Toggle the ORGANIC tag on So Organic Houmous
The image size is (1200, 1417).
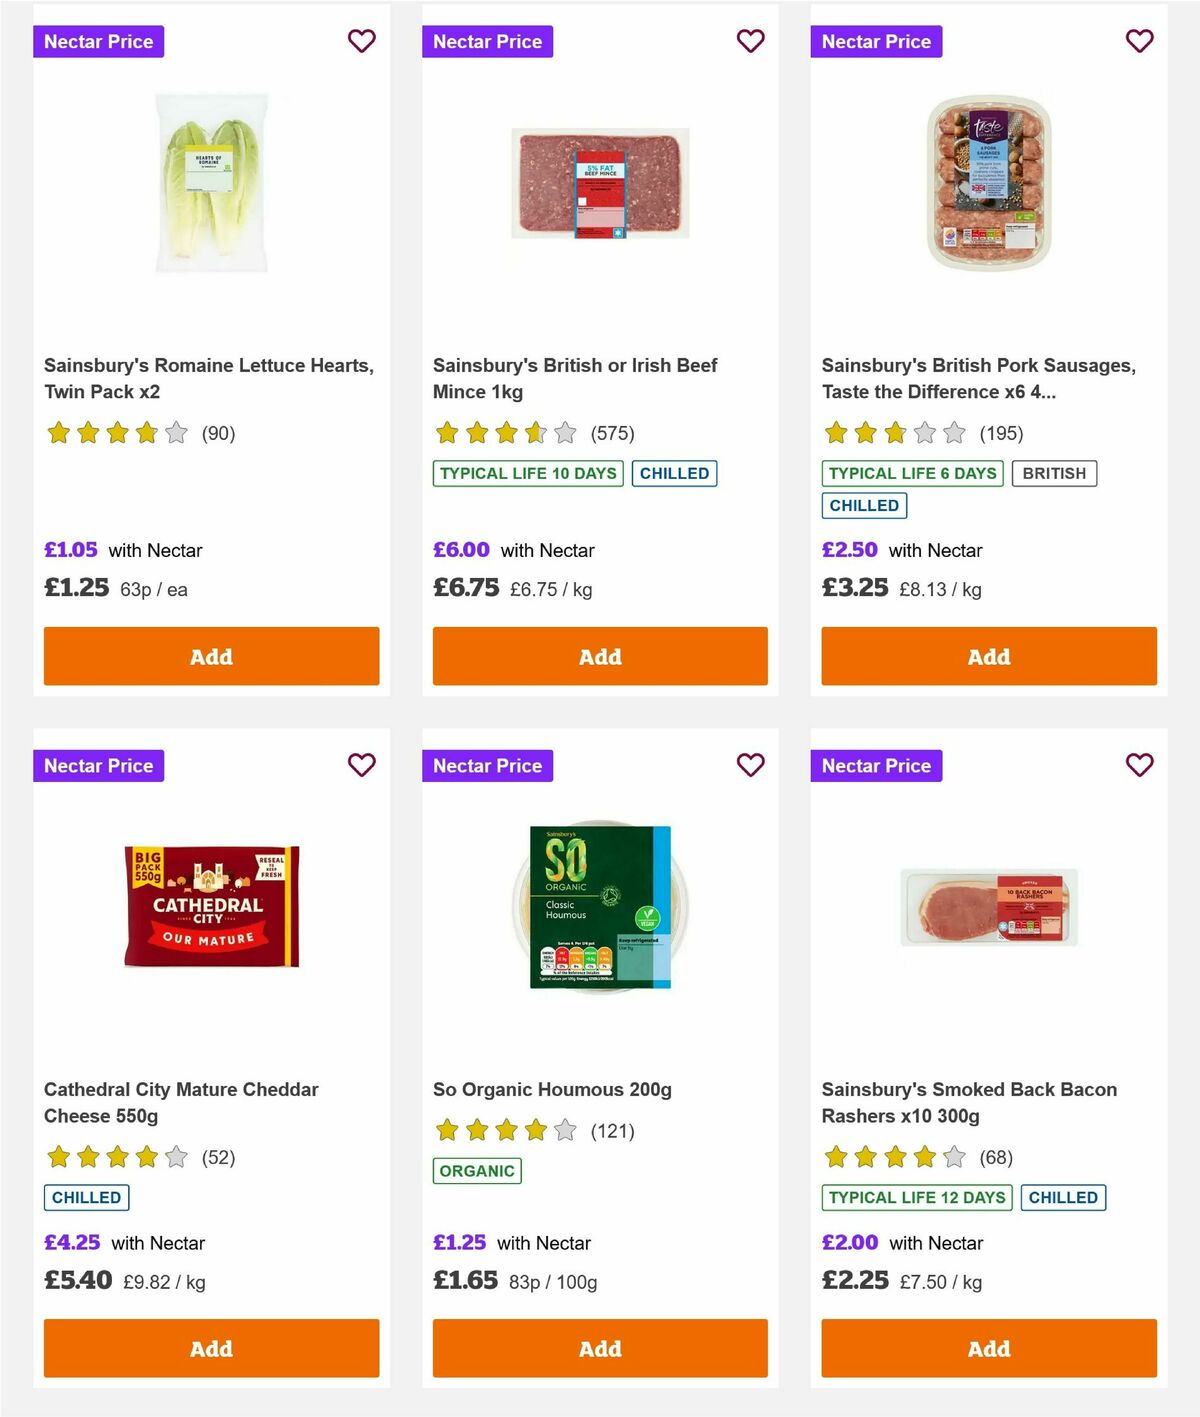477,1170
